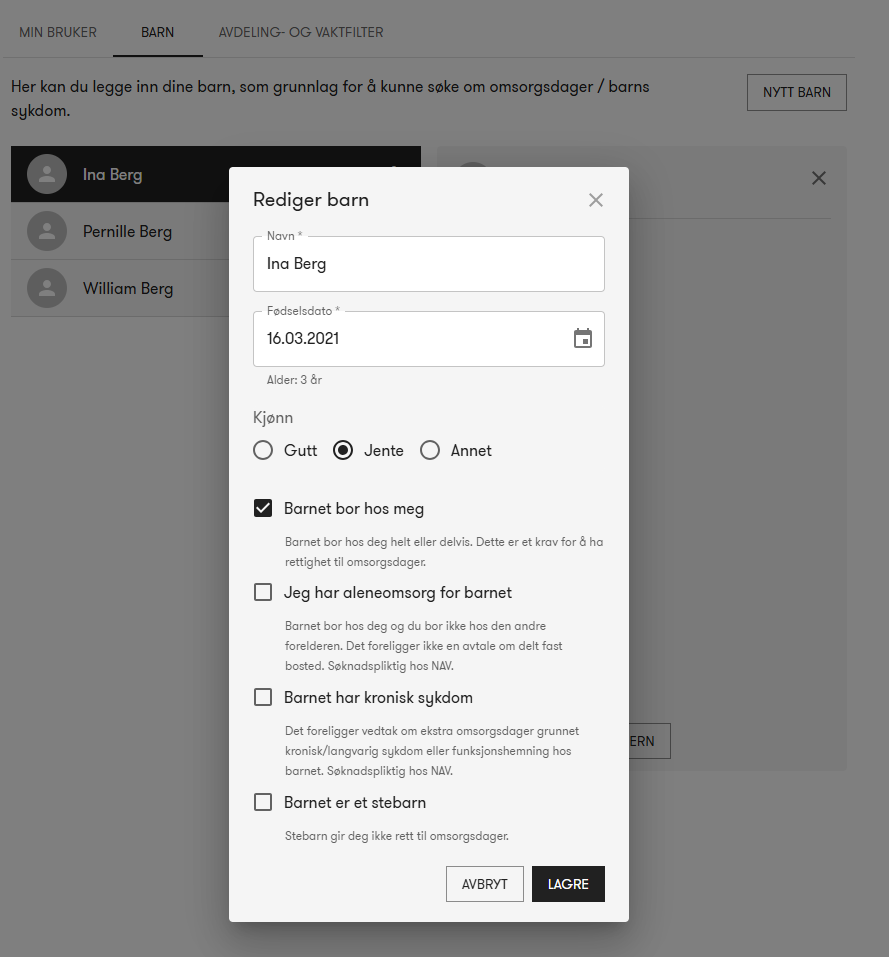Screen dimensions: 889x957
Task: Click the Navn input field
Action: [429, 265]
